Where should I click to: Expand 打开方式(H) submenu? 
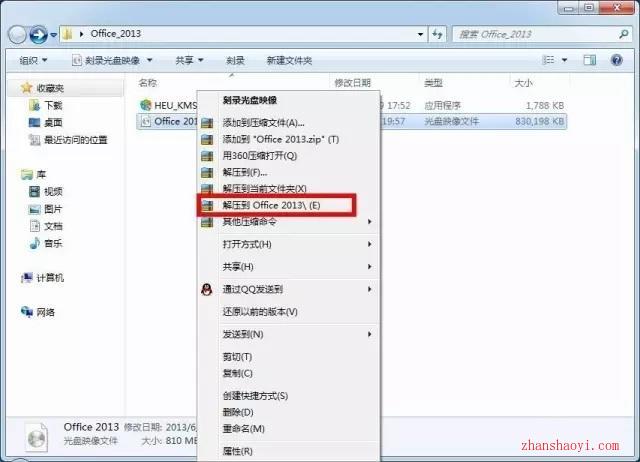[x=289, y=244]
